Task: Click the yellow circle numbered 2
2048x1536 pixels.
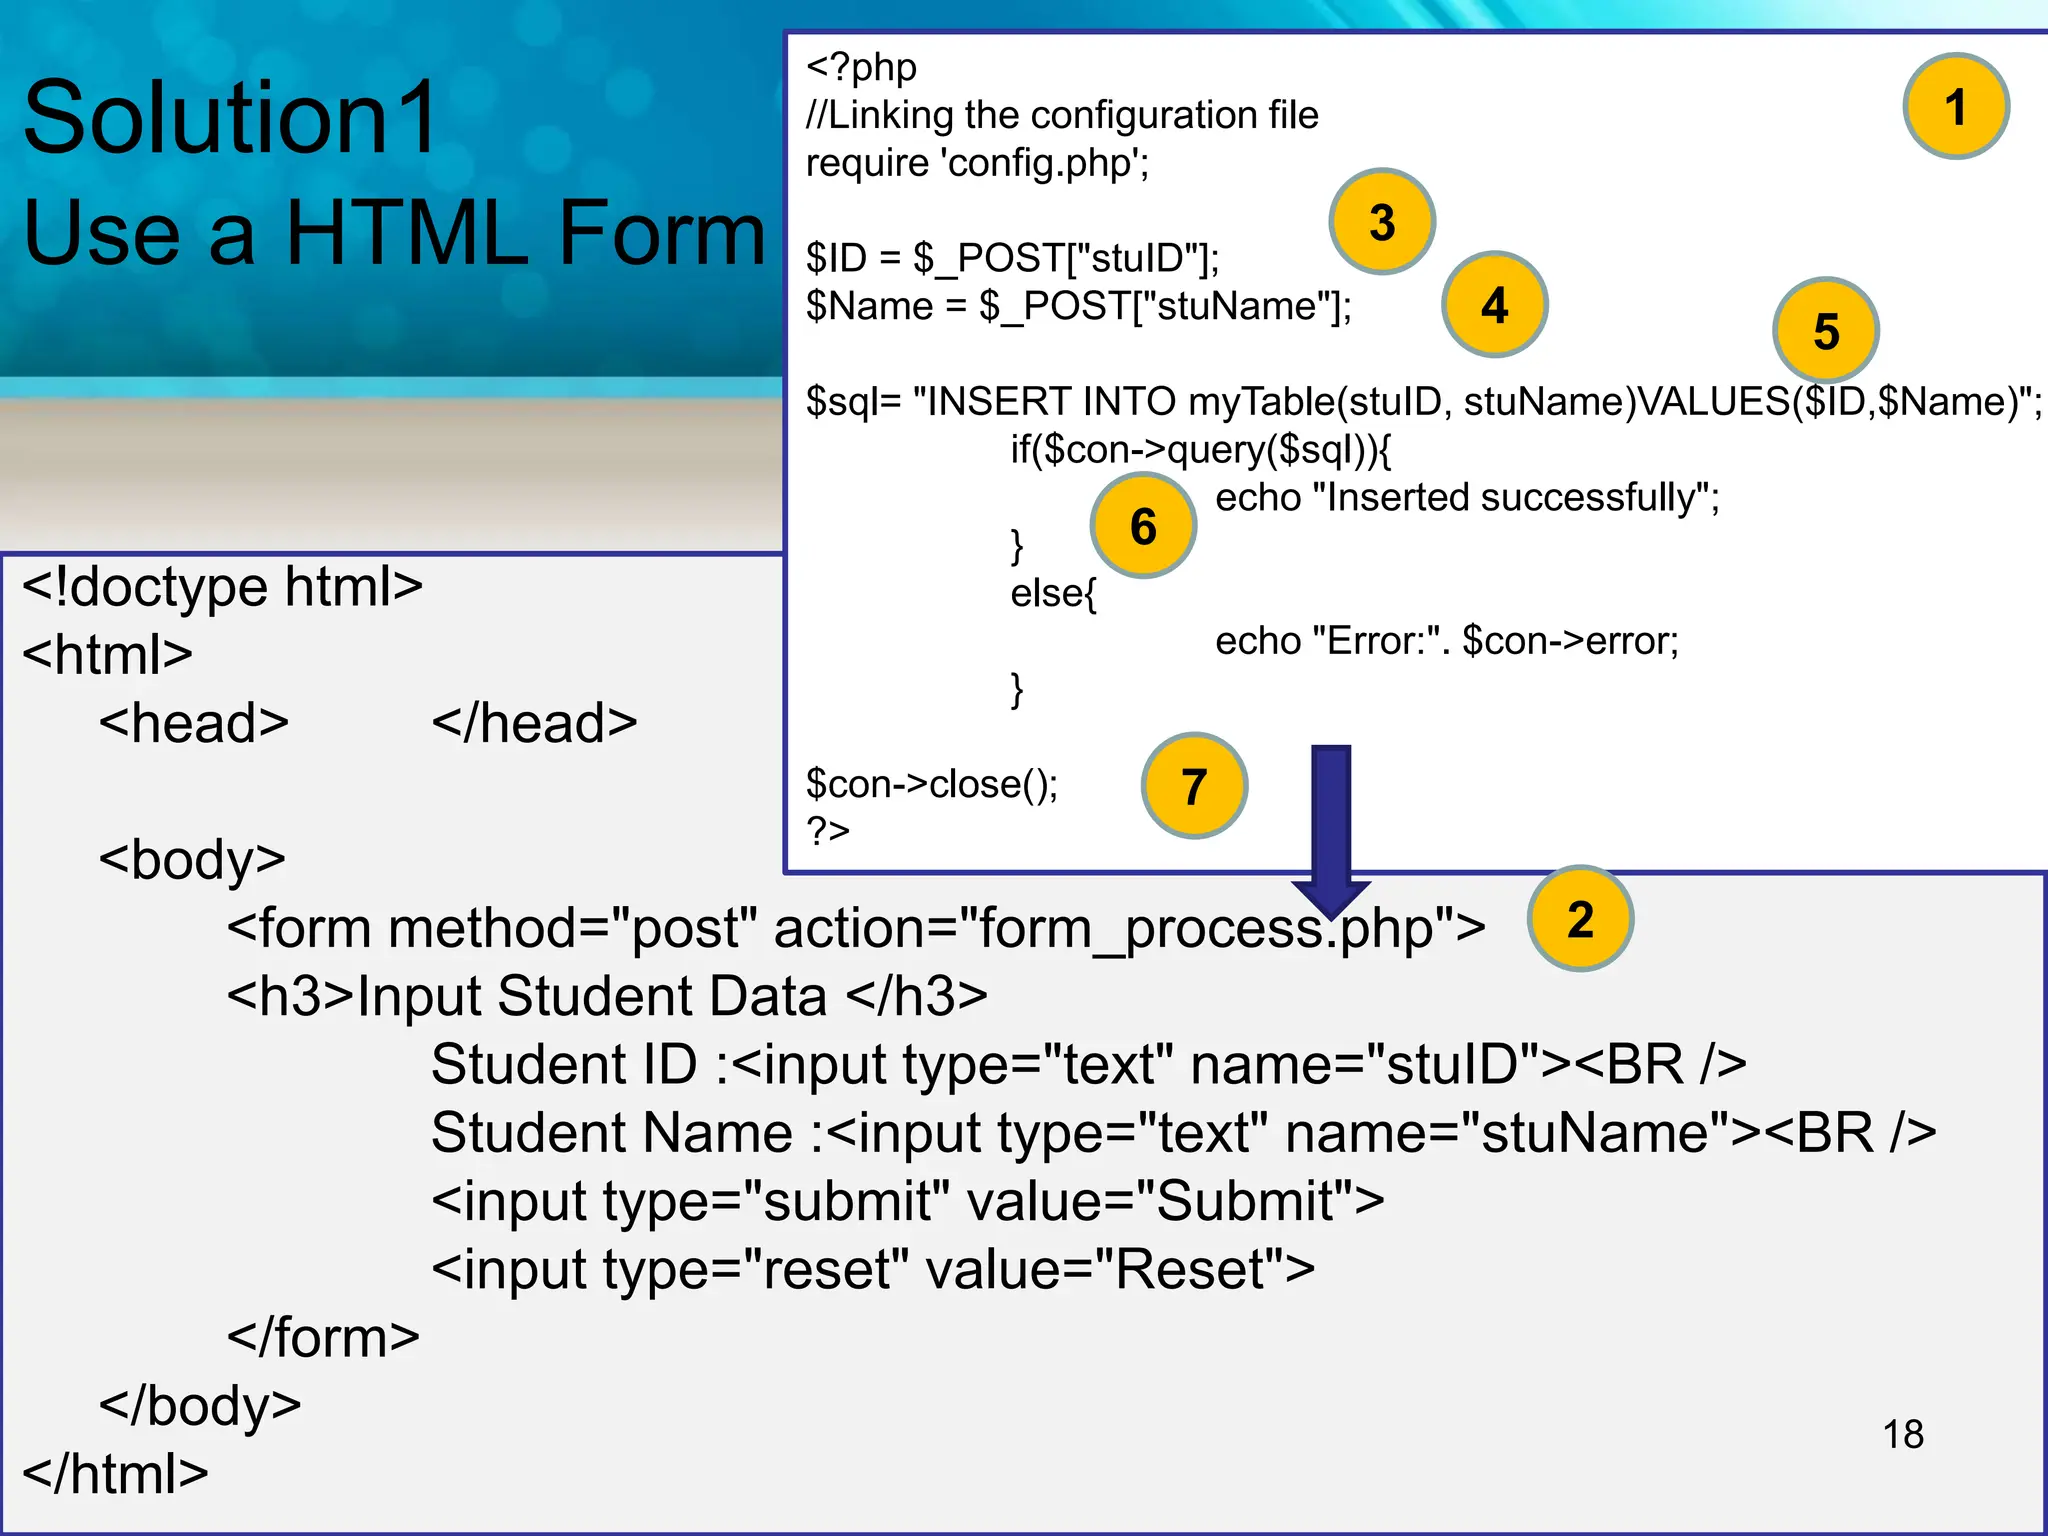Action: pyautogui.click(x=1579, y=918)
